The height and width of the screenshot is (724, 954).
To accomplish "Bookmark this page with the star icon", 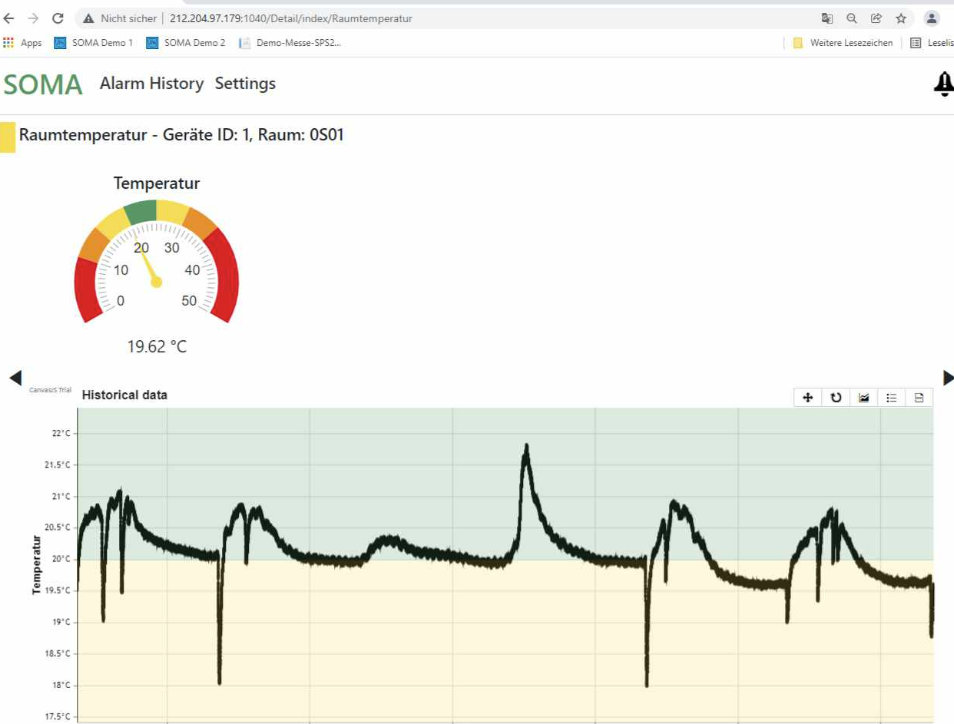I will click(x=901, y=18).
